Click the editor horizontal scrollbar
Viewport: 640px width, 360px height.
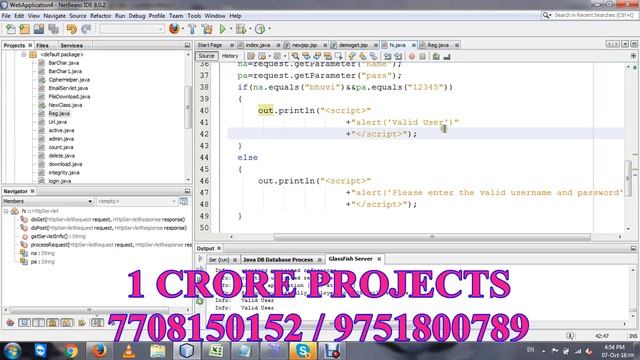pyautogui.click(x=432, y=237)
